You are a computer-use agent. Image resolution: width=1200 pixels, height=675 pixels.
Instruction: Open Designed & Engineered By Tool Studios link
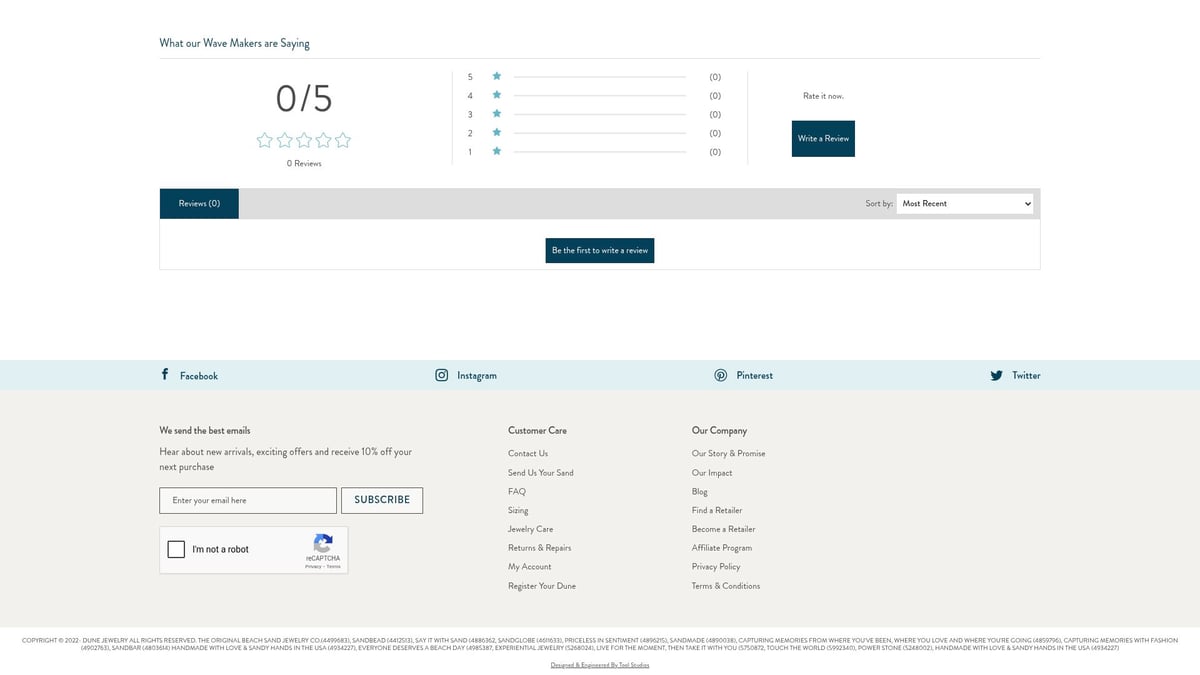pos(600,665)
